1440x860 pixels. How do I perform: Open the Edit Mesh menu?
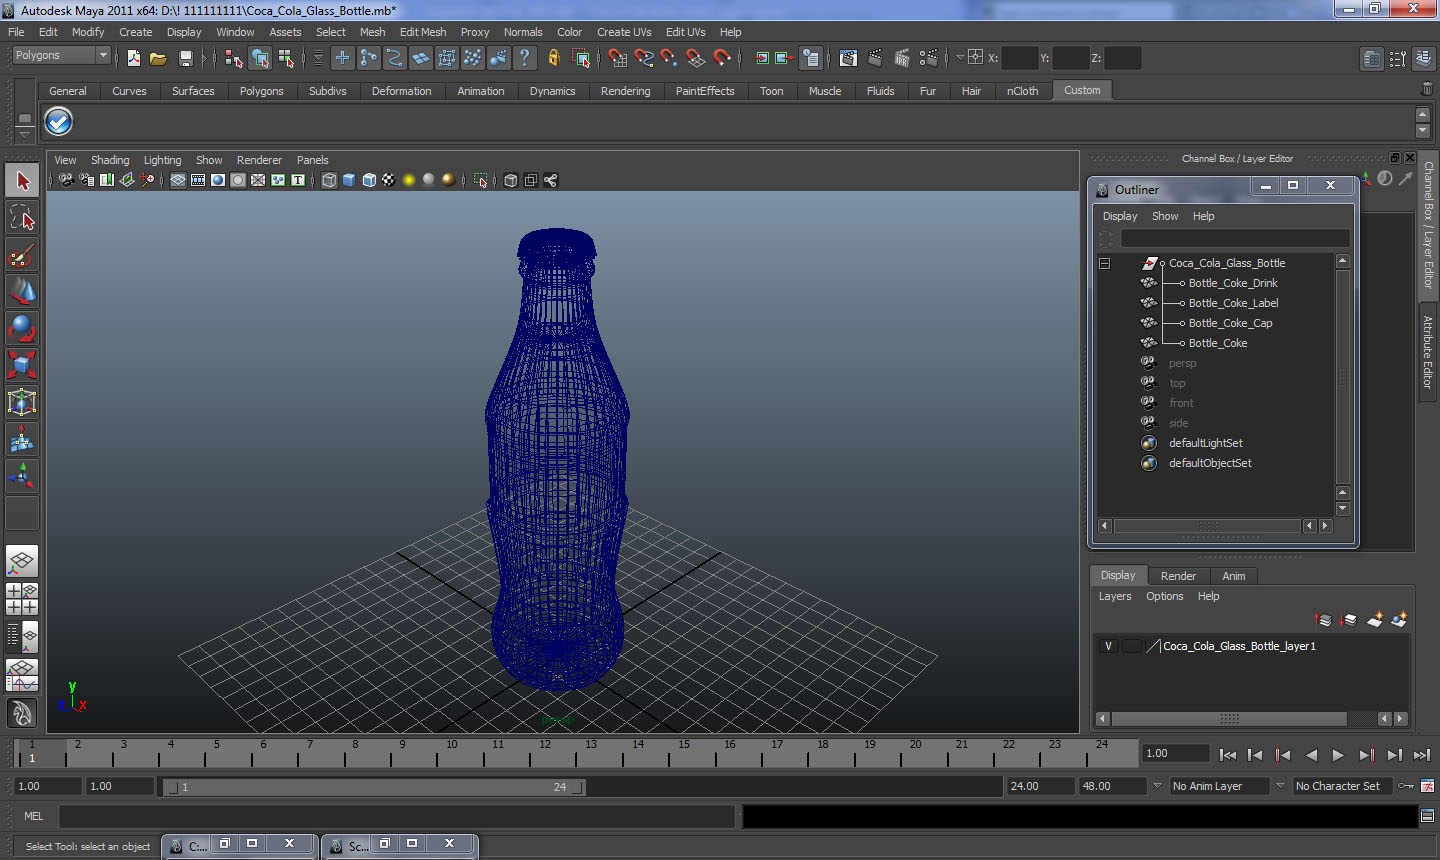click(x=423, y=32)
